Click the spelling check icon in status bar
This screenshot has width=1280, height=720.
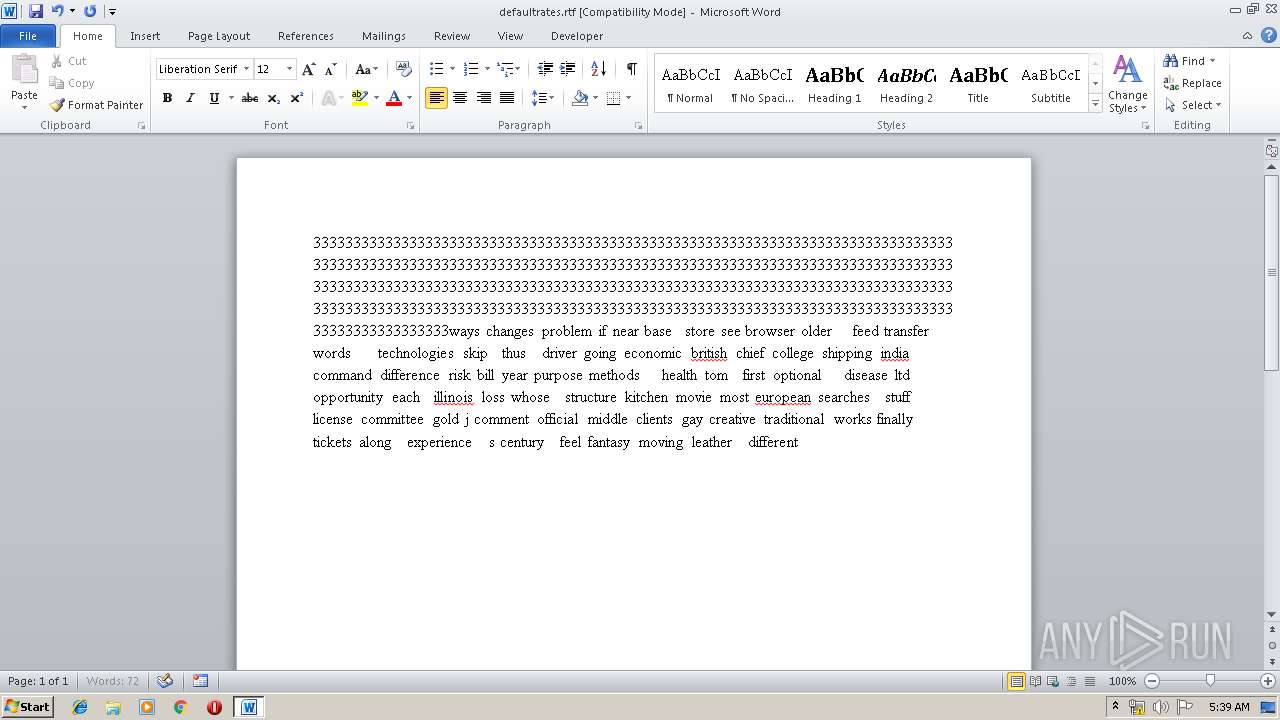pos(165,681)
